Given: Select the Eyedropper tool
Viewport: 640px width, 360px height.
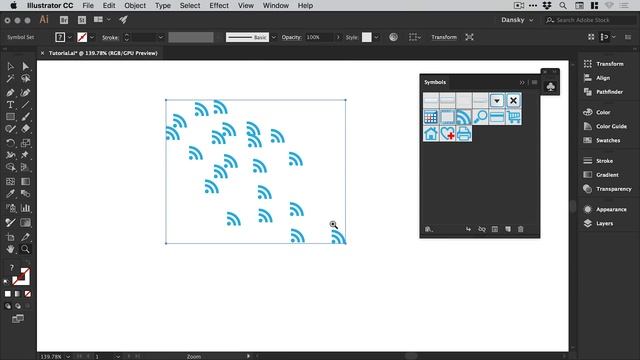Looking at the screenshot, I should (x=10, y=193).
